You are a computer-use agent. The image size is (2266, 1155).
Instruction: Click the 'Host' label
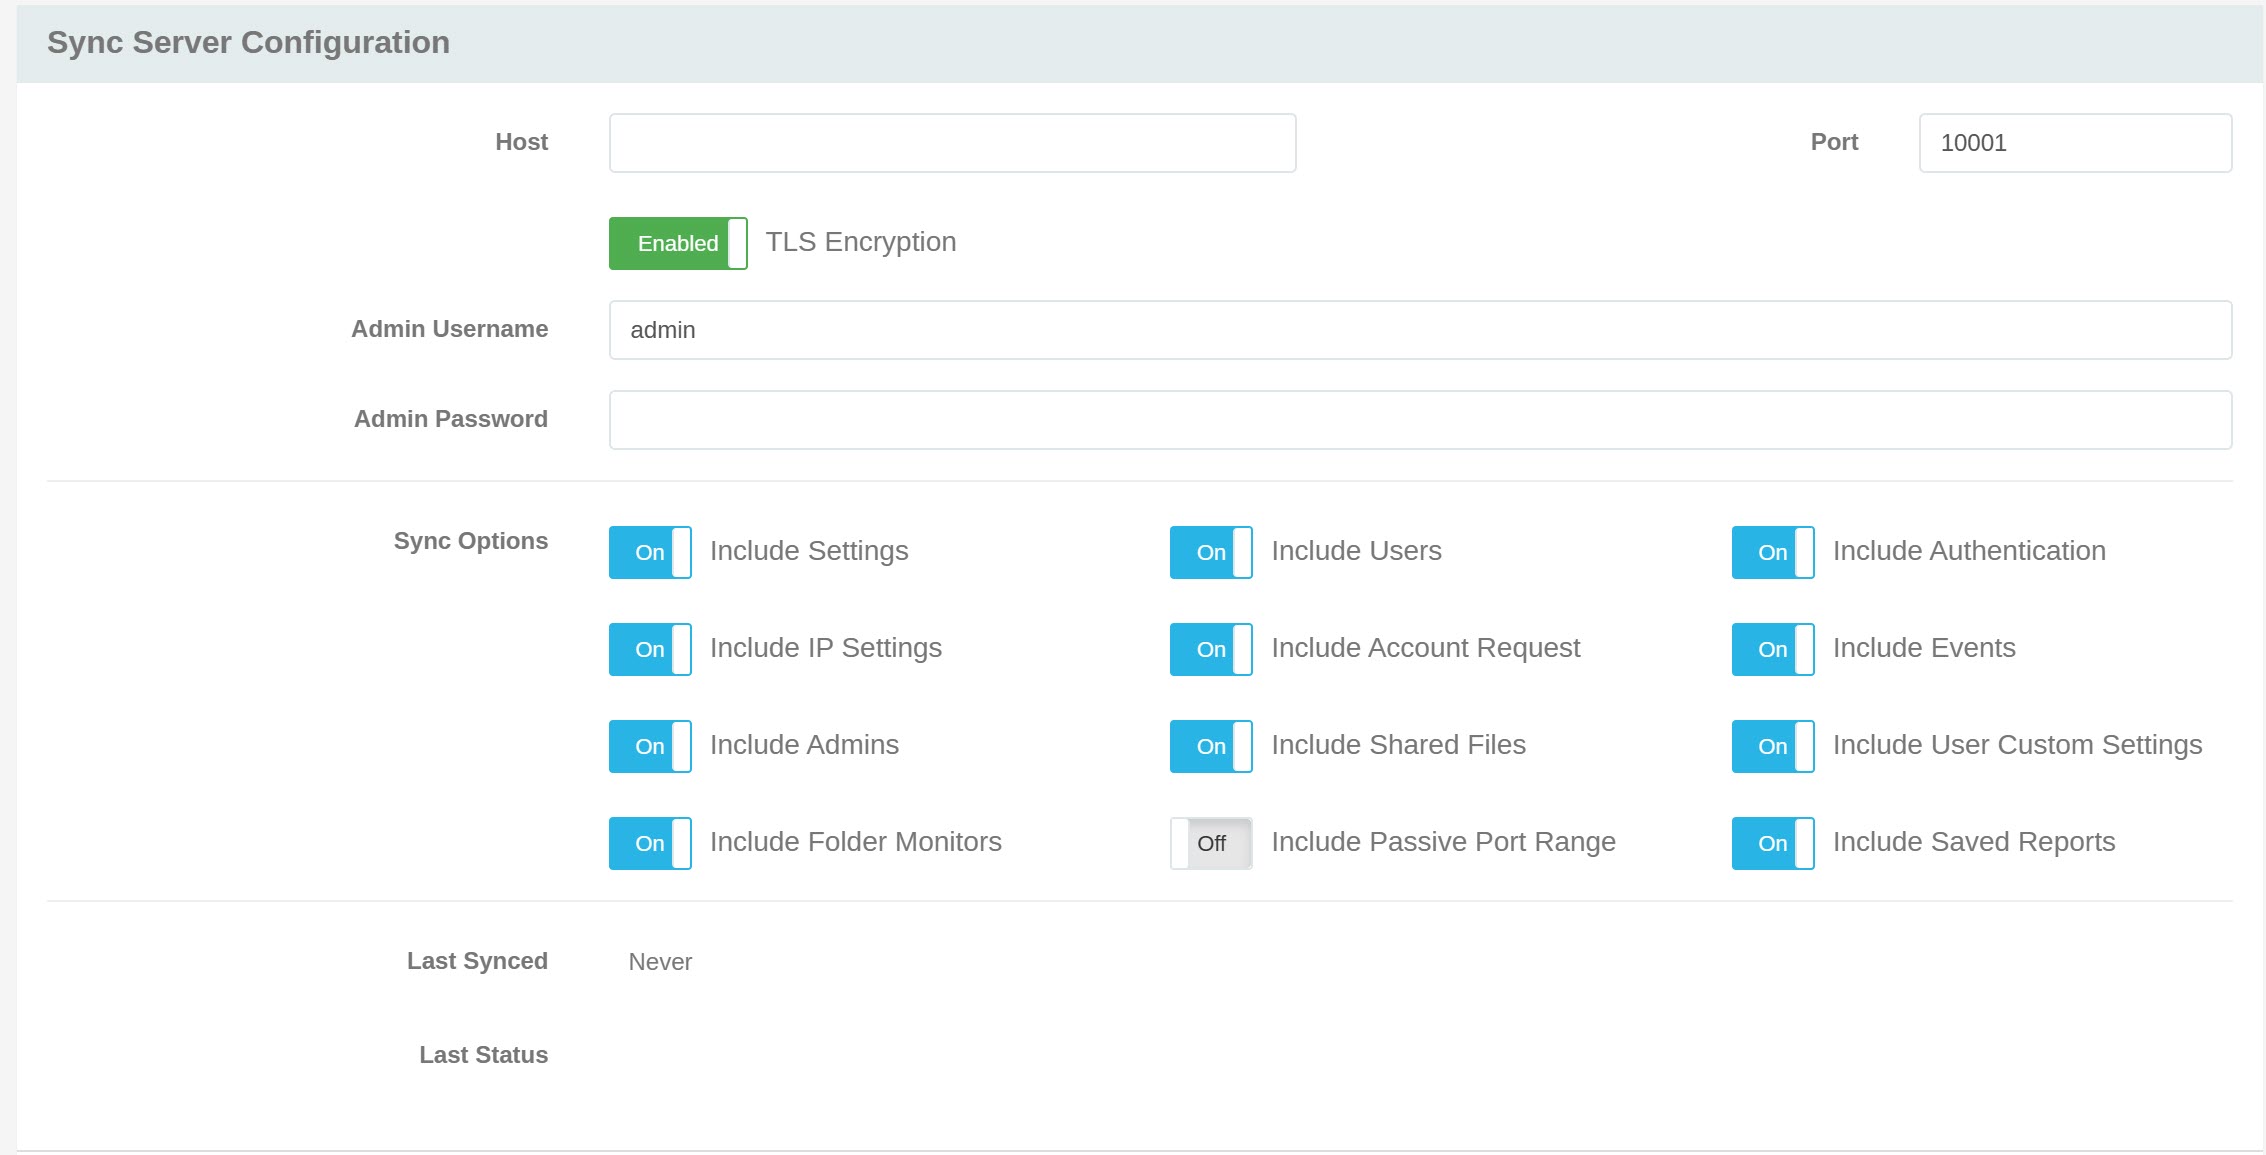click(522, 142)
